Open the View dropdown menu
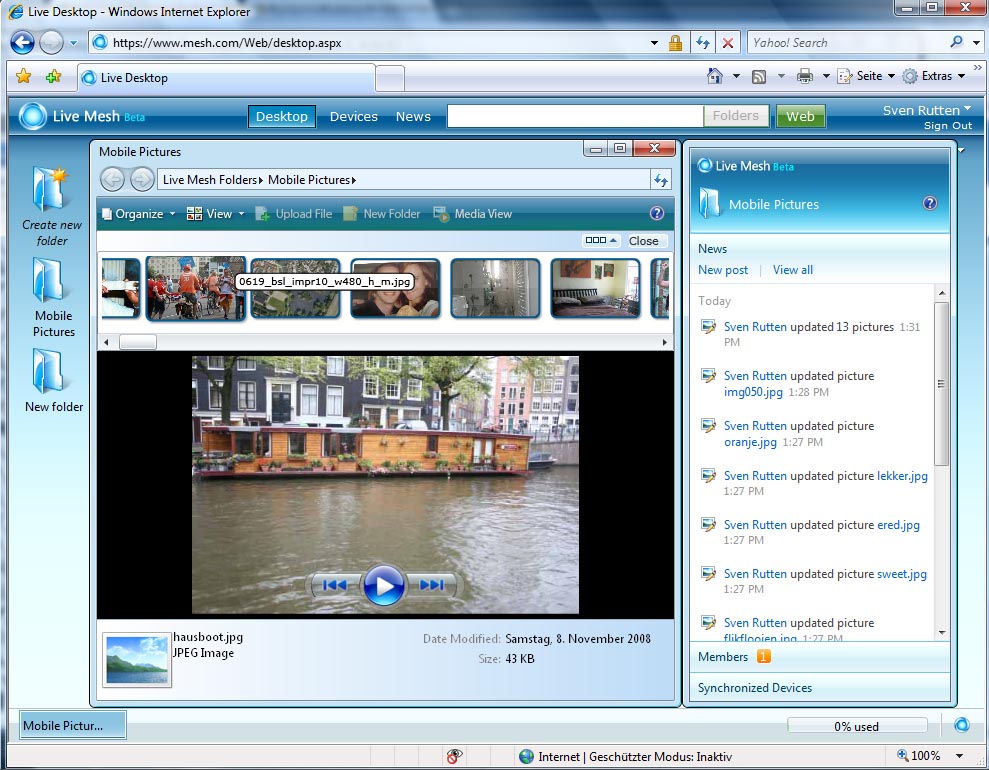 tap(215, 214)
